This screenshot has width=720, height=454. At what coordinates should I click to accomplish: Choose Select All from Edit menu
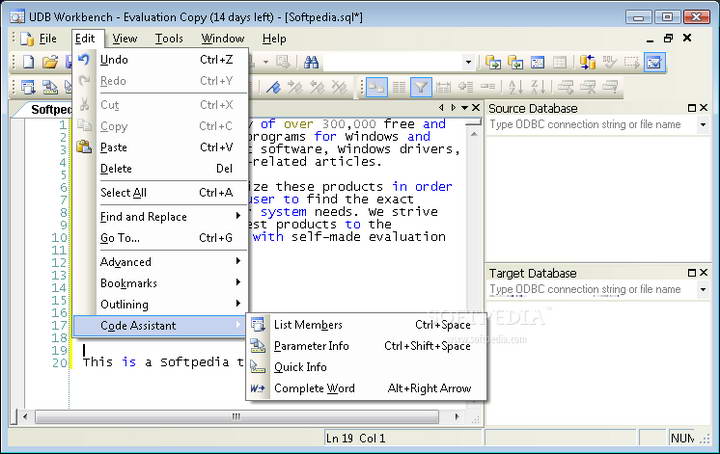point(123,193)
